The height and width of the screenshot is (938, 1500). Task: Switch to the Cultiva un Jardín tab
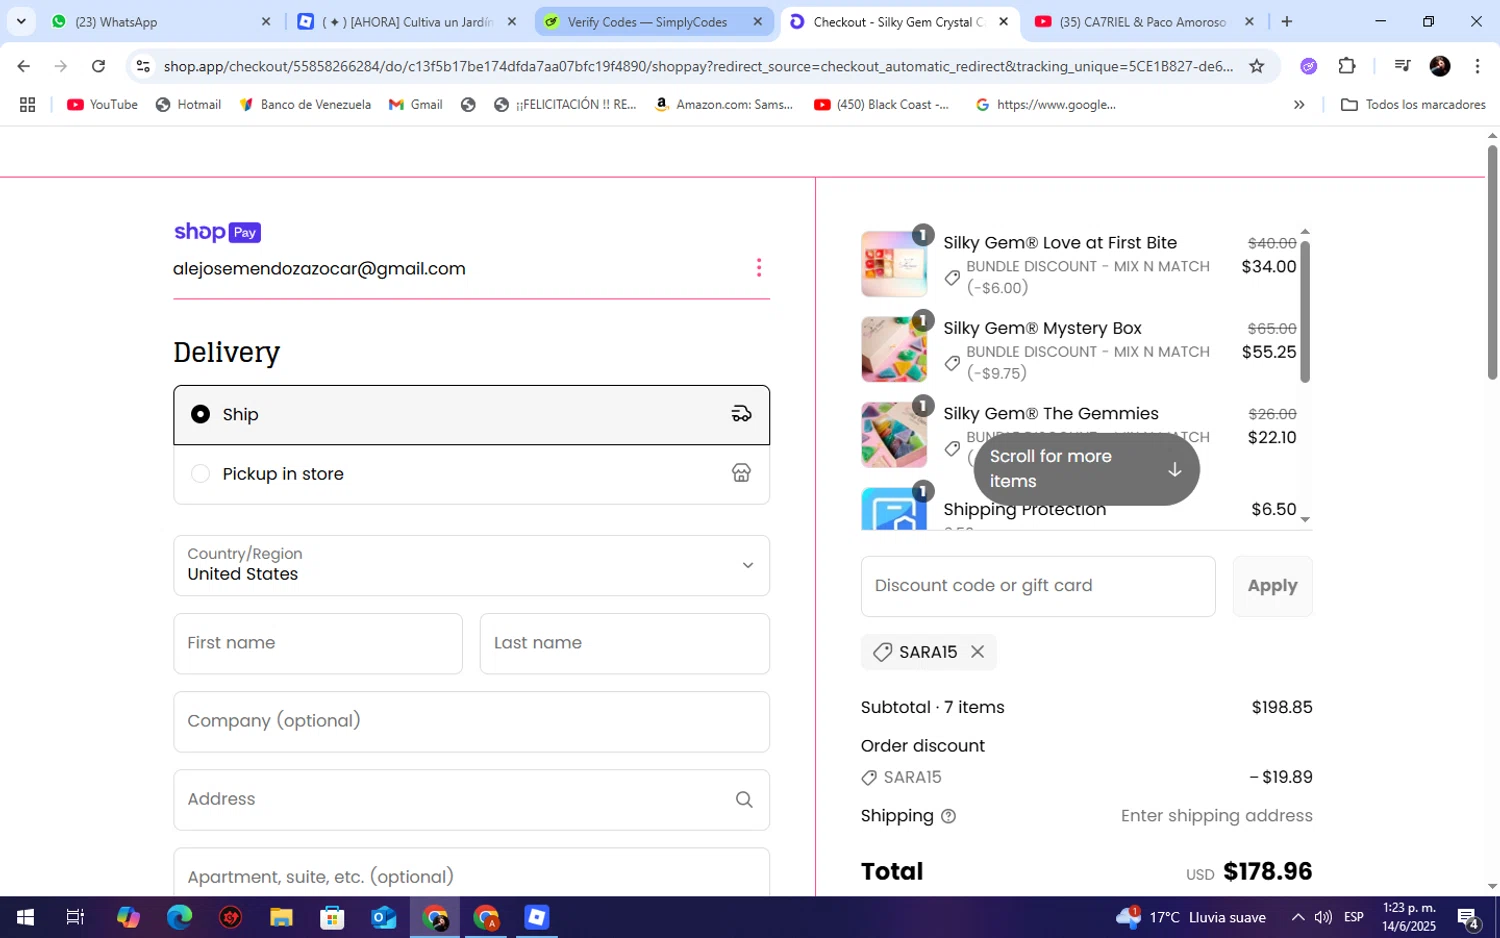(x=407, y=21)
